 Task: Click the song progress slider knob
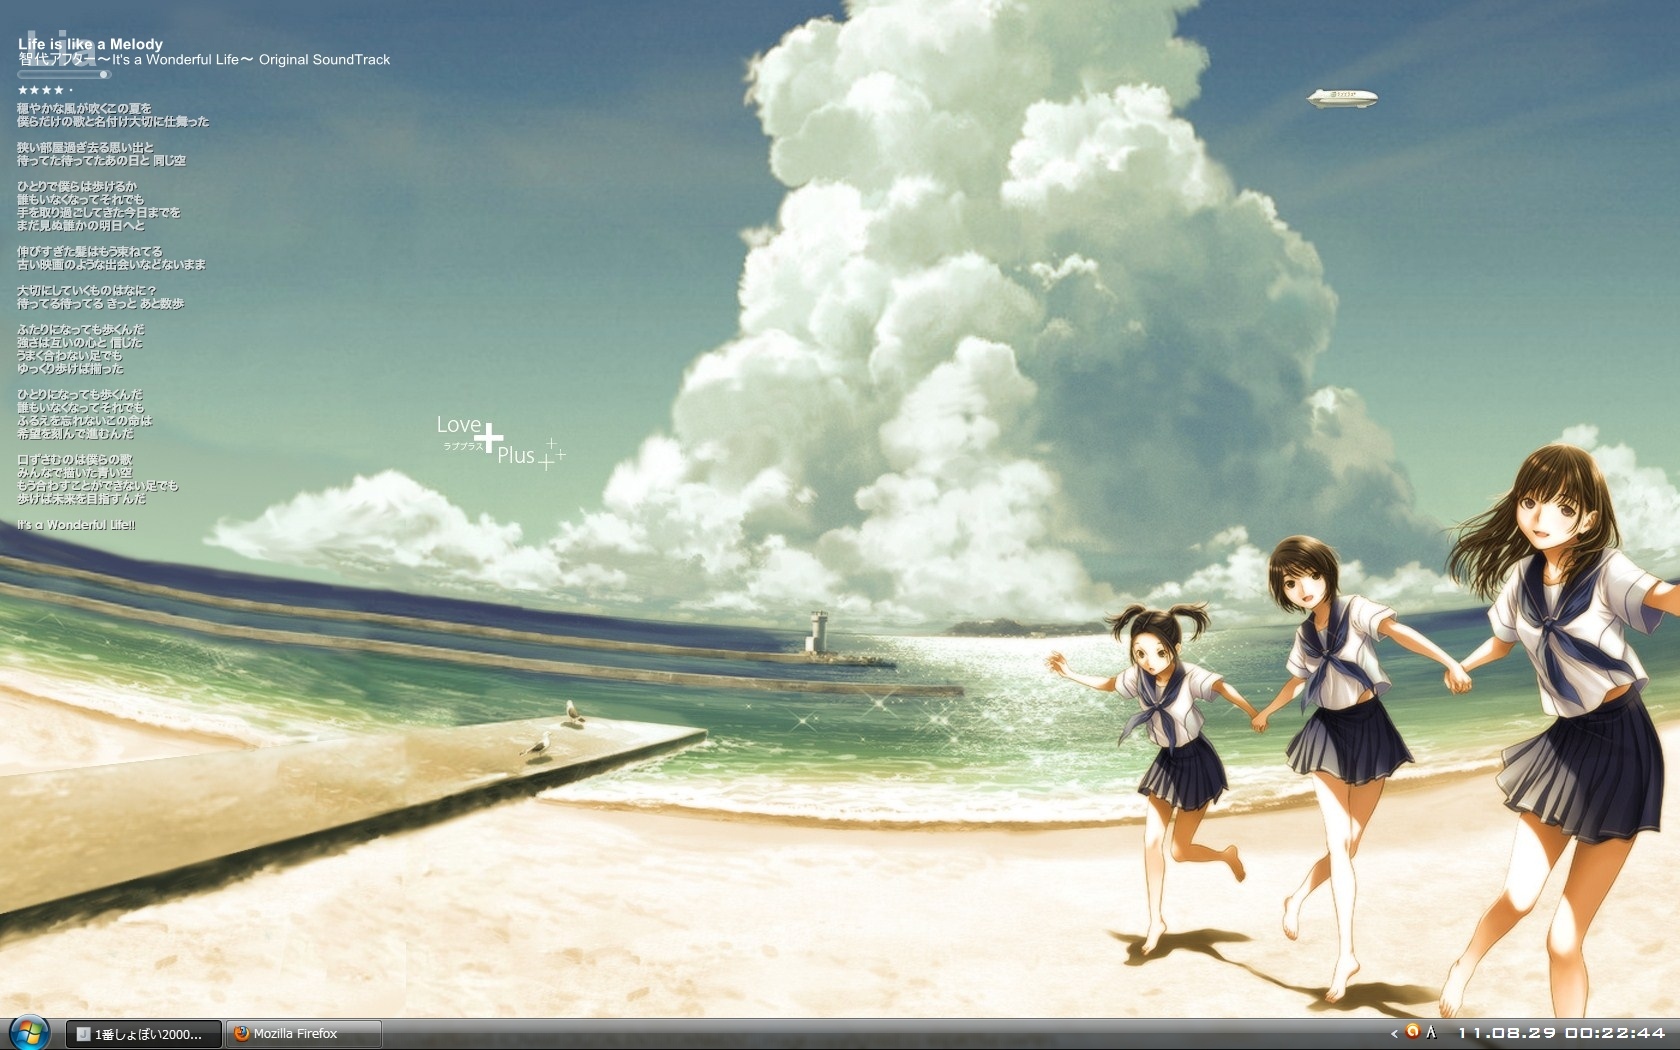tap(104, 74)
